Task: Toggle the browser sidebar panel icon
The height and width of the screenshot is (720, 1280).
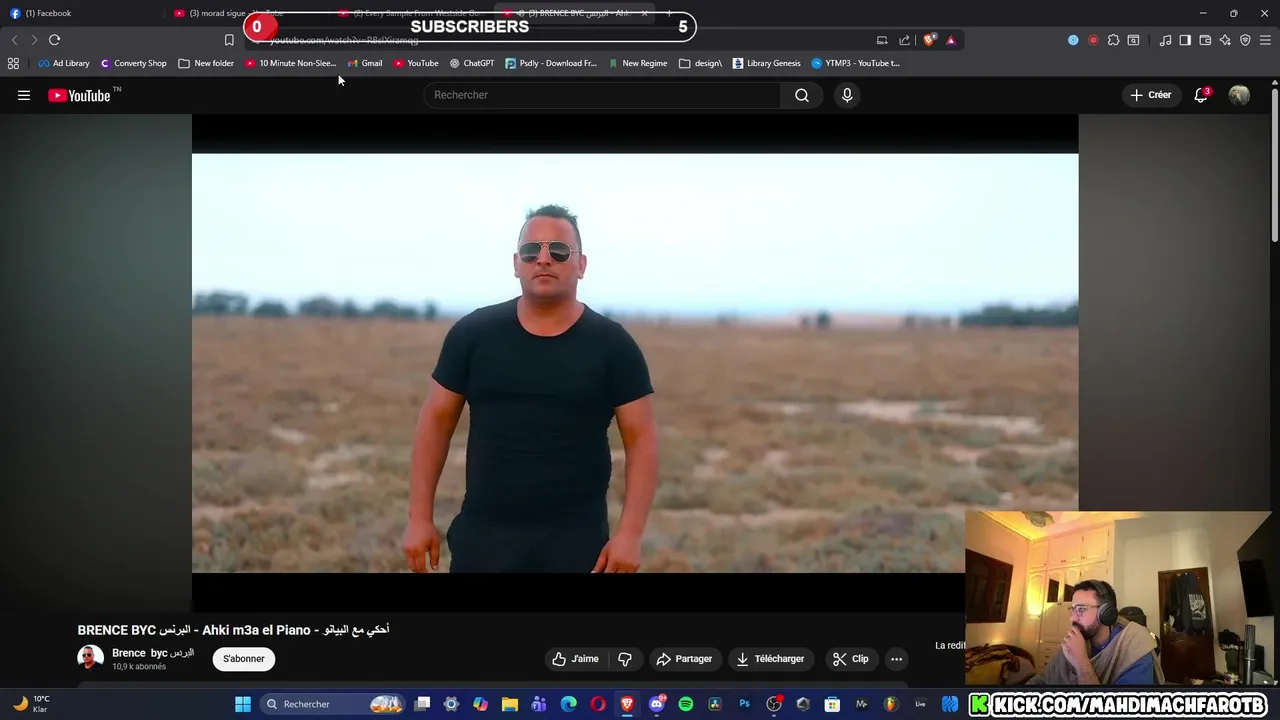Action: [1185, 40]
